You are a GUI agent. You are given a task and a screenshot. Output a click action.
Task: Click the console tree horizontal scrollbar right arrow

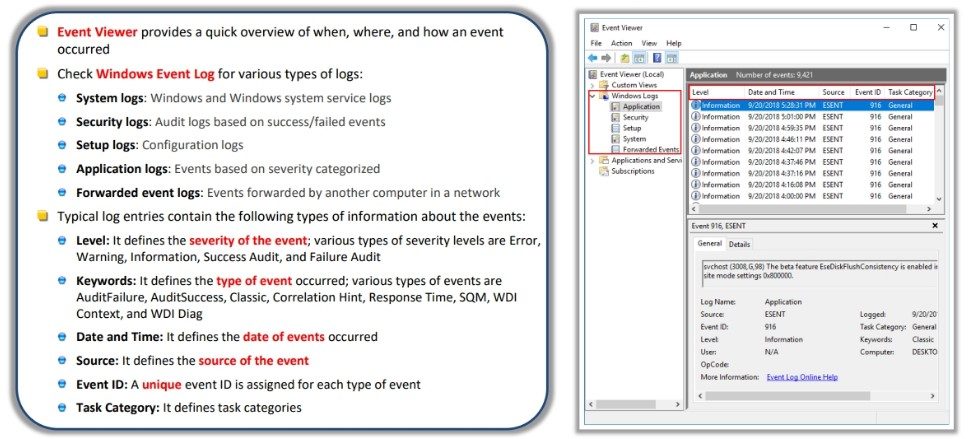coord(679,404)
